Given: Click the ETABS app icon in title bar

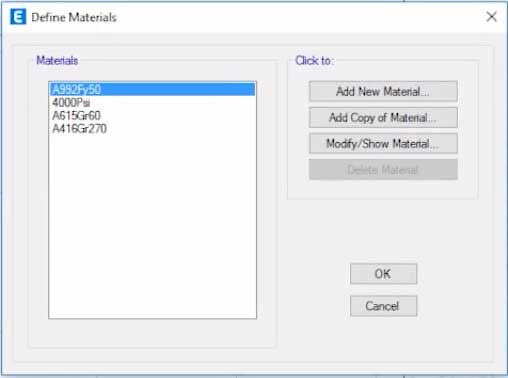Looking at the screenshot, I should 18,17.
